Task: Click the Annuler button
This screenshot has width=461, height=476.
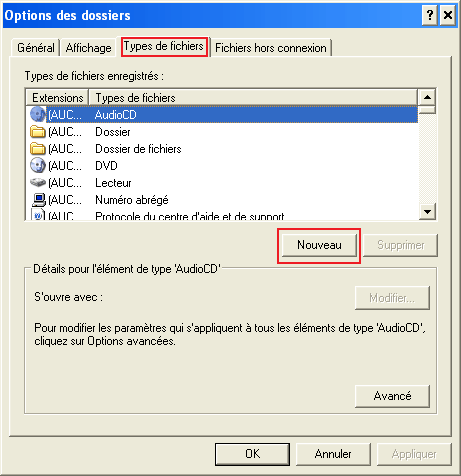Action: pos(333,454)
